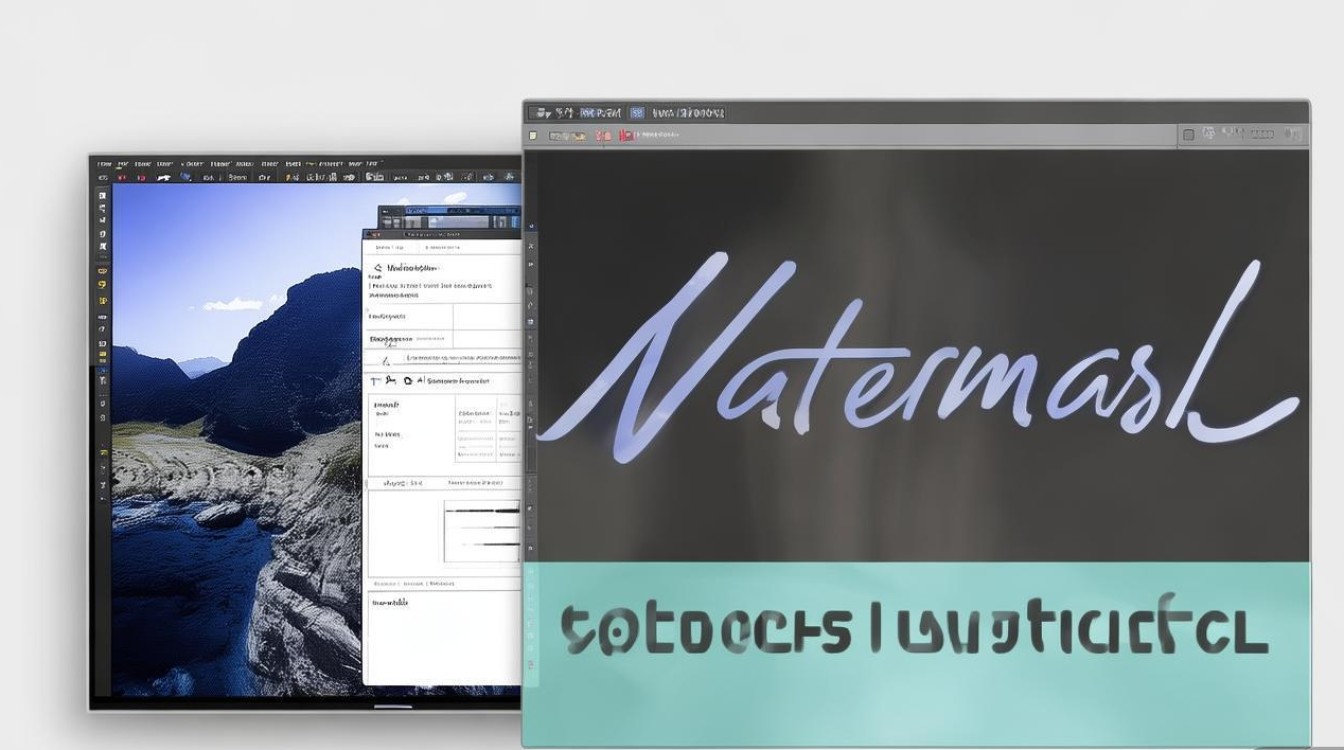This screenshot has width=1344, height=750.
Task: Click the red icon in the watermark window's second toolbar row
Action: click(x=626, y=135)
